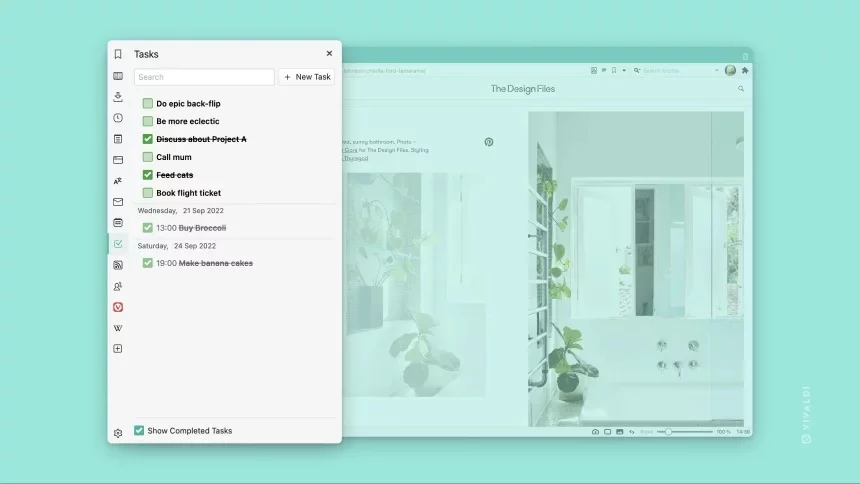The image size is (860, 484).
Task: Click the add web panel plus icon
Action: (x=118, y=349)
